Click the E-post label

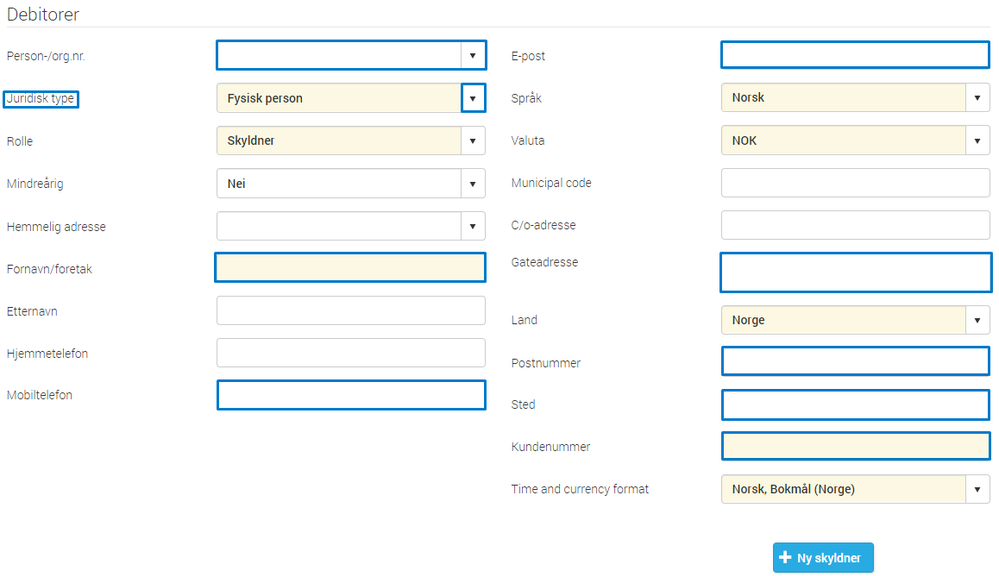528,56
